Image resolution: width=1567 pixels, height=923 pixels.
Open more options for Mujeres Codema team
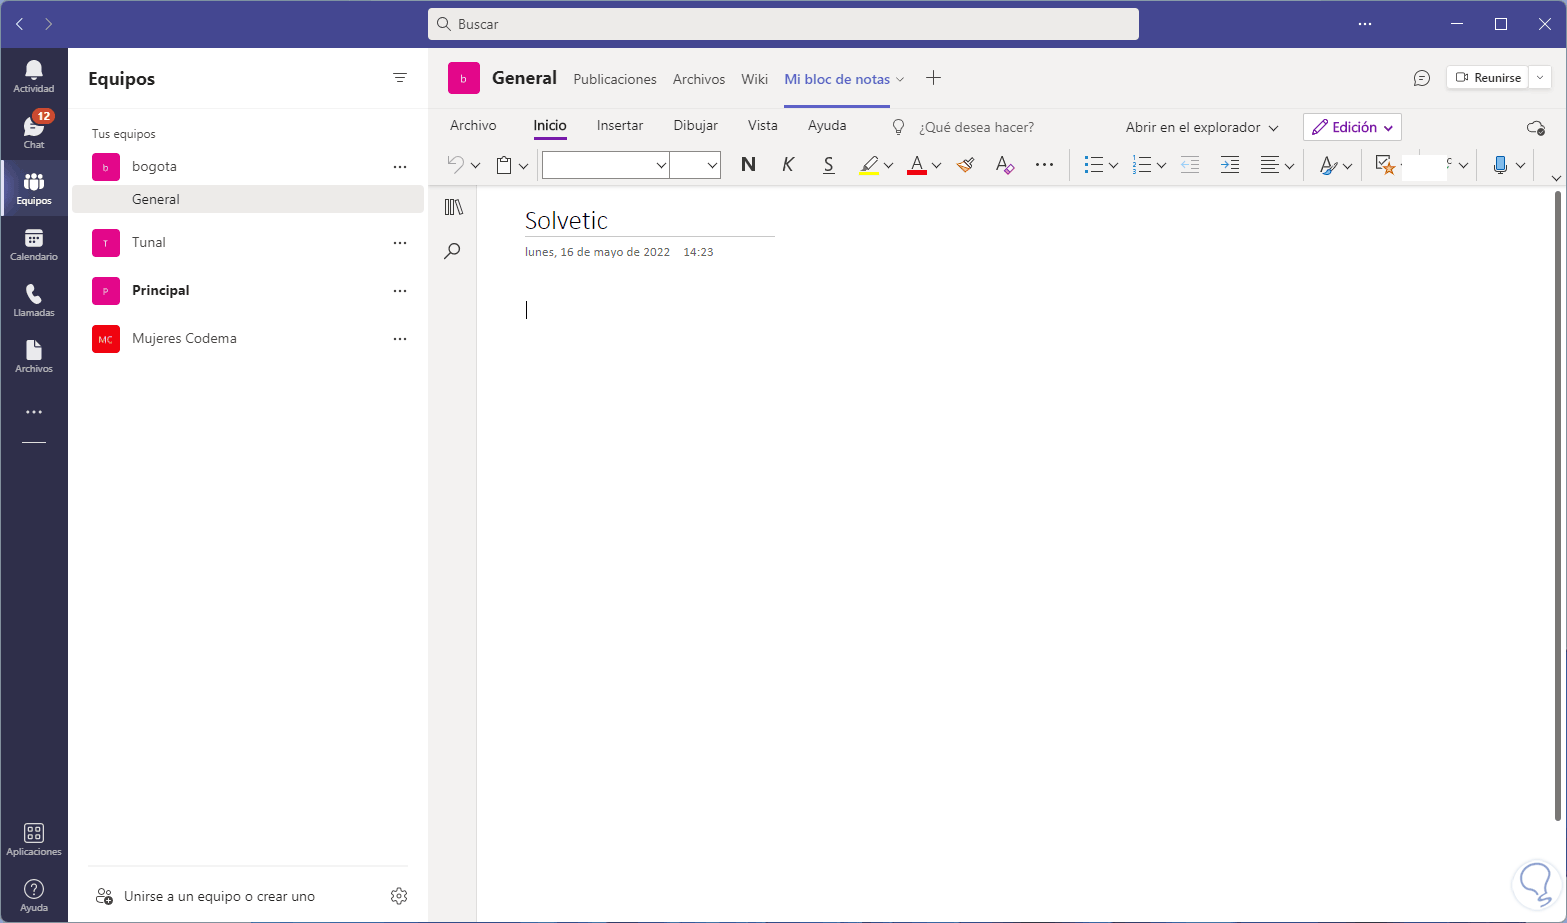click(400, 339)
